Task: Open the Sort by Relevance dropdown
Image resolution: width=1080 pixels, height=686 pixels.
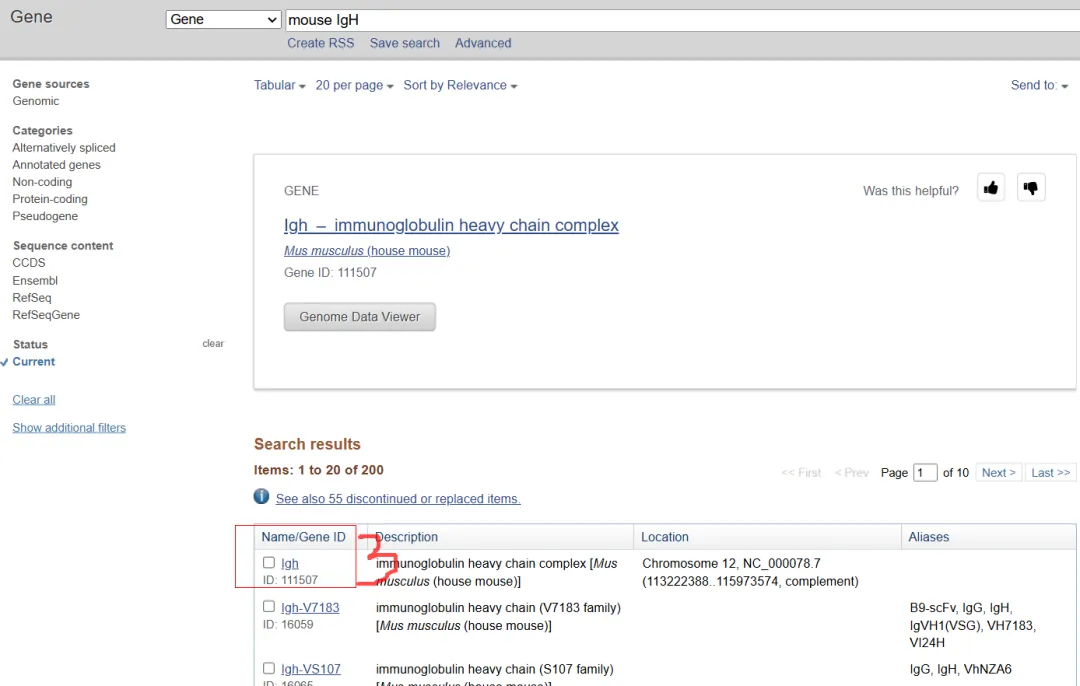Action: pyautogui.click(x=460, y=85)
